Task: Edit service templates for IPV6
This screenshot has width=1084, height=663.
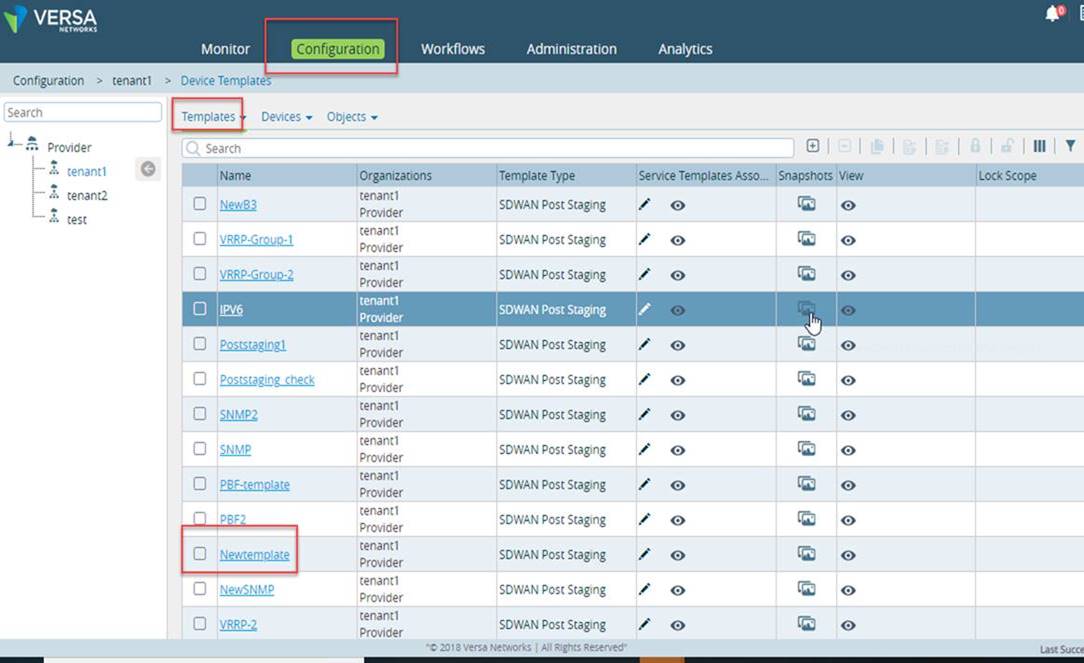Action: click(644, 309)
